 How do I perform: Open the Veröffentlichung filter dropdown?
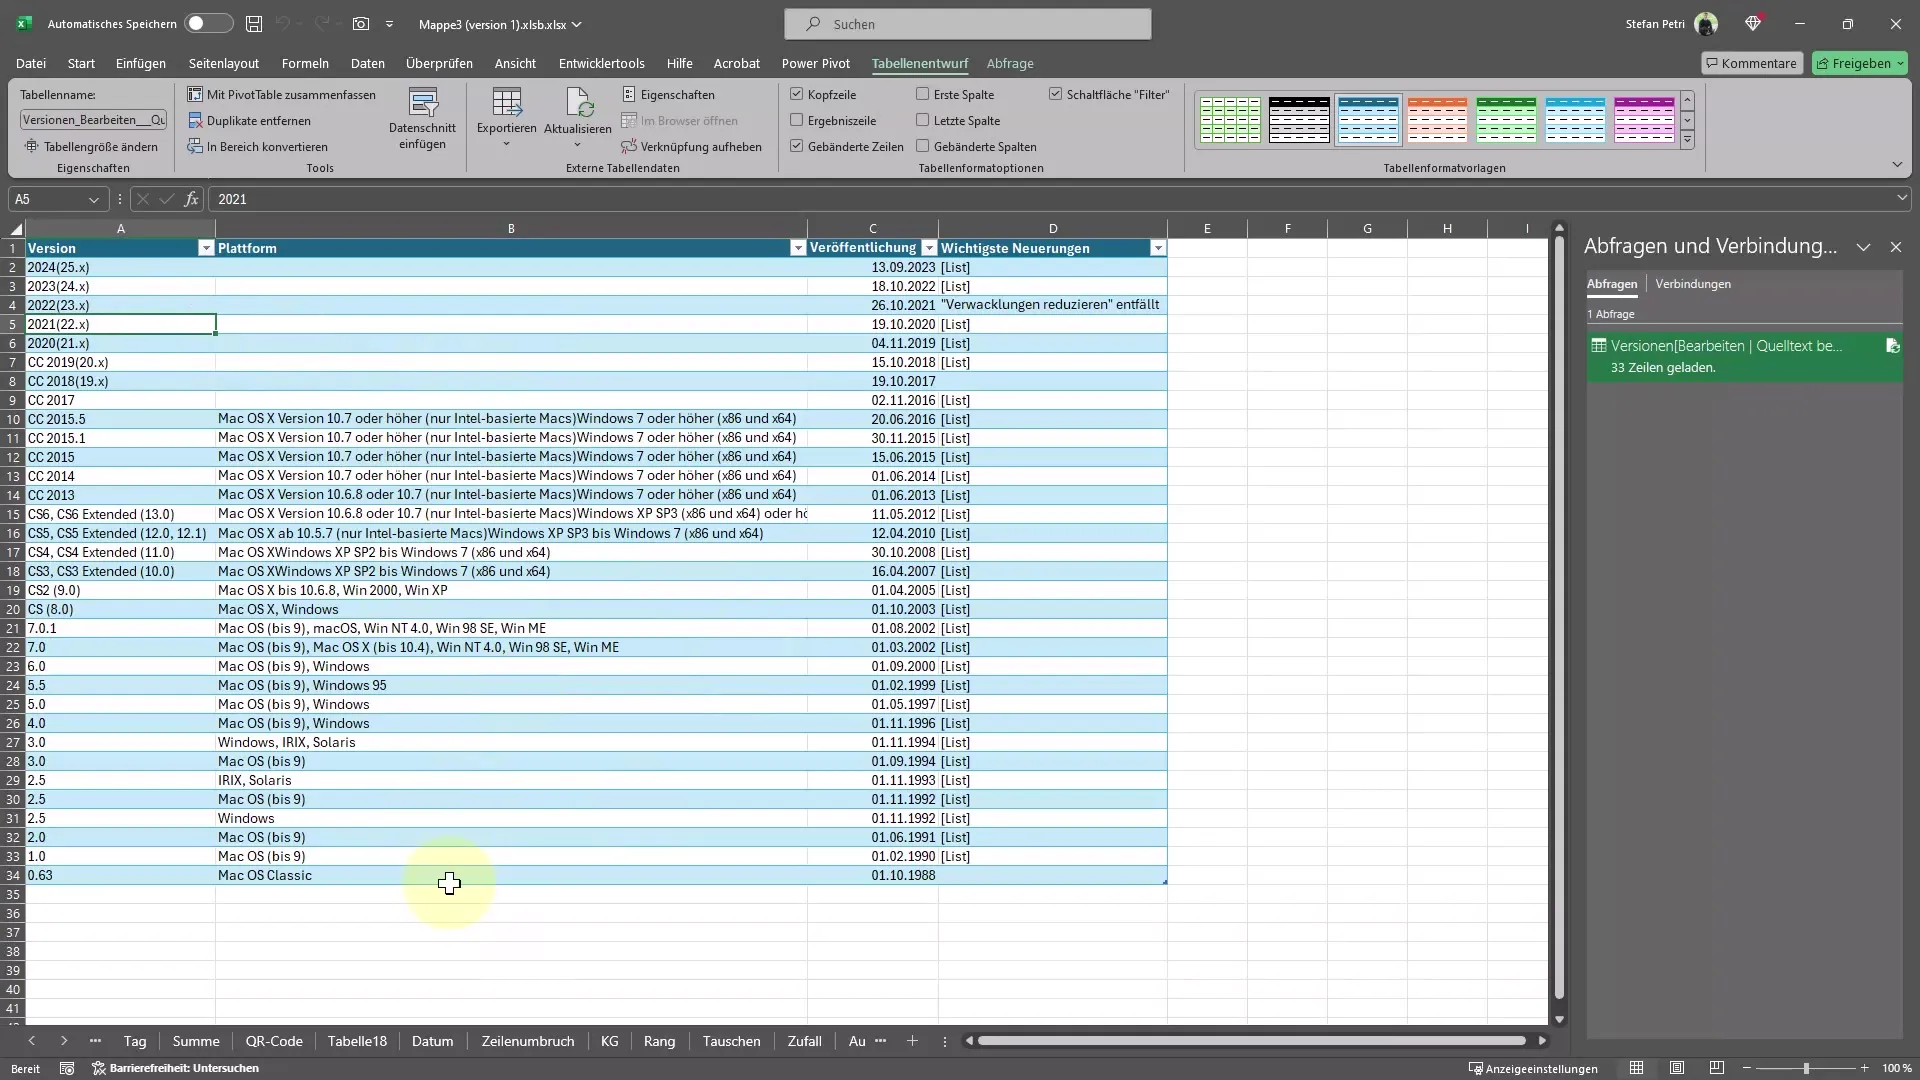[x=929, y=248]
